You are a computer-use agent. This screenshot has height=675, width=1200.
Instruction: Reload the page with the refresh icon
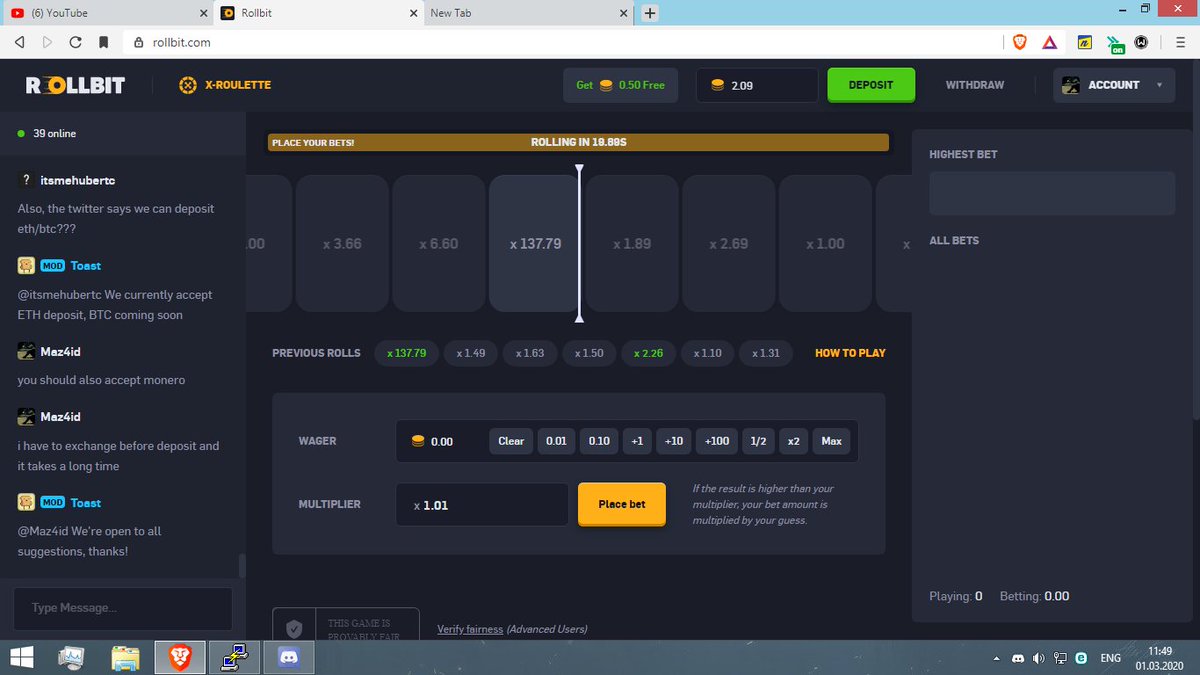coord(75,43)
